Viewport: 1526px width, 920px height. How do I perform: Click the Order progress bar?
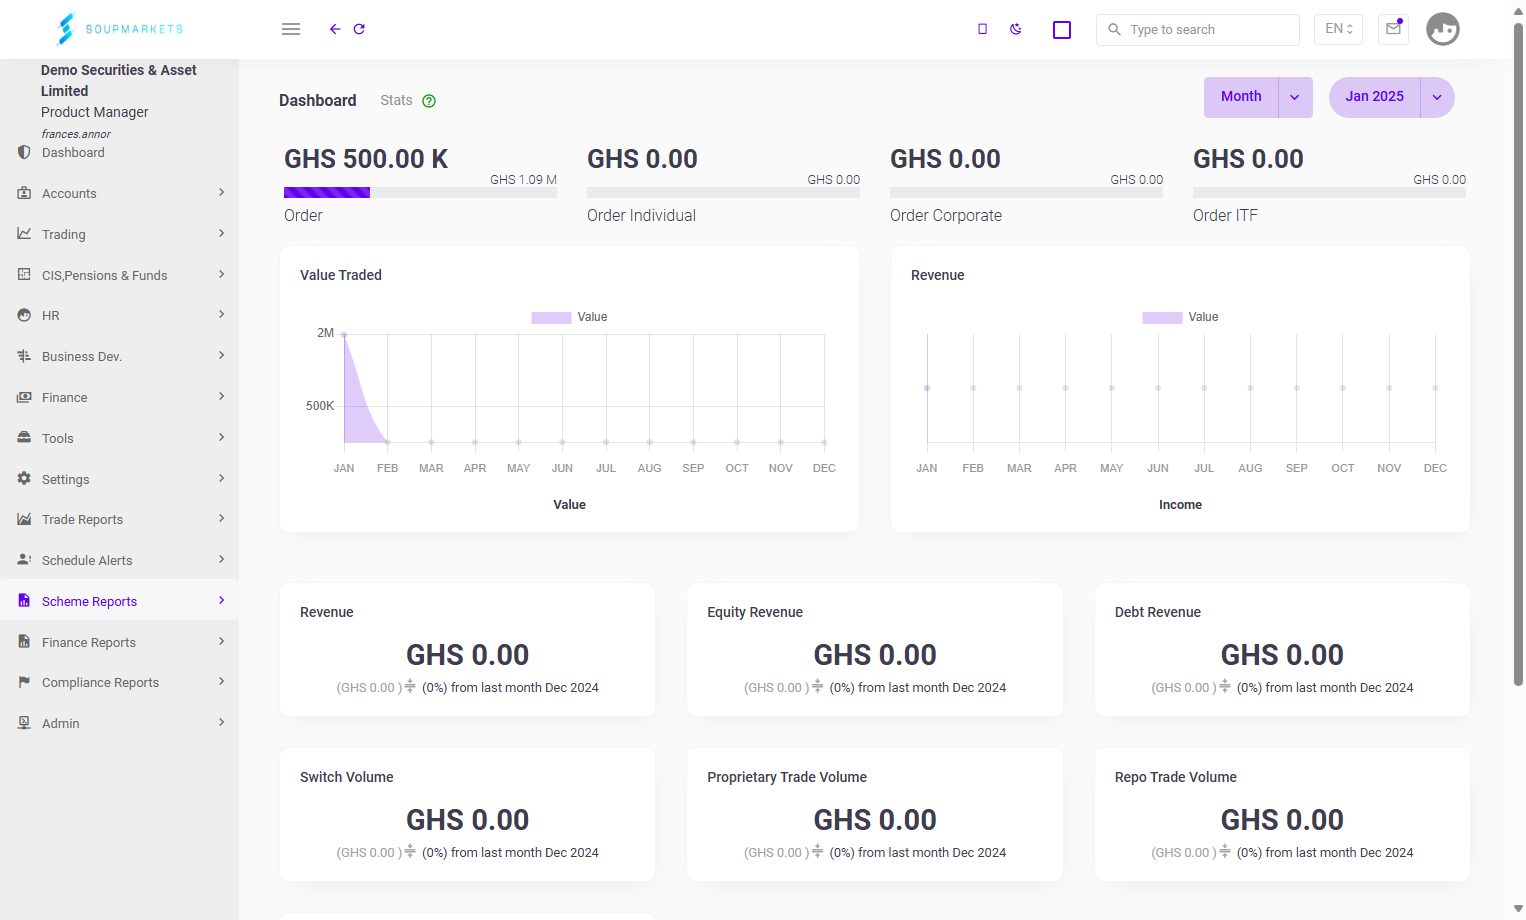(x=420, y=193)
